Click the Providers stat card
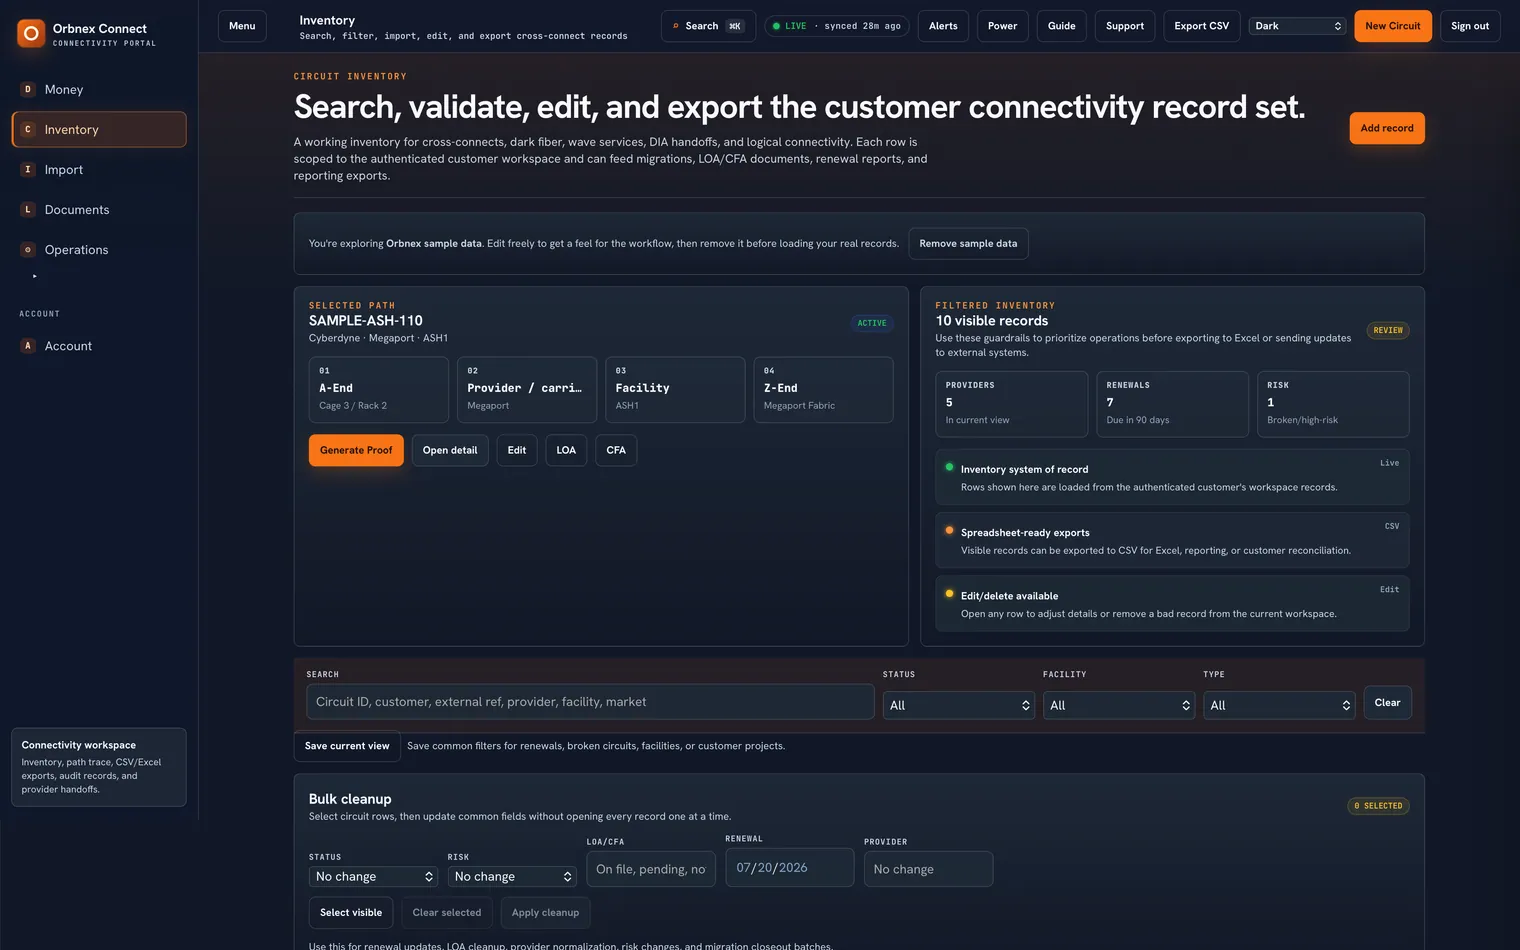Screen dimensions: 1520x950 point(1012,404)
